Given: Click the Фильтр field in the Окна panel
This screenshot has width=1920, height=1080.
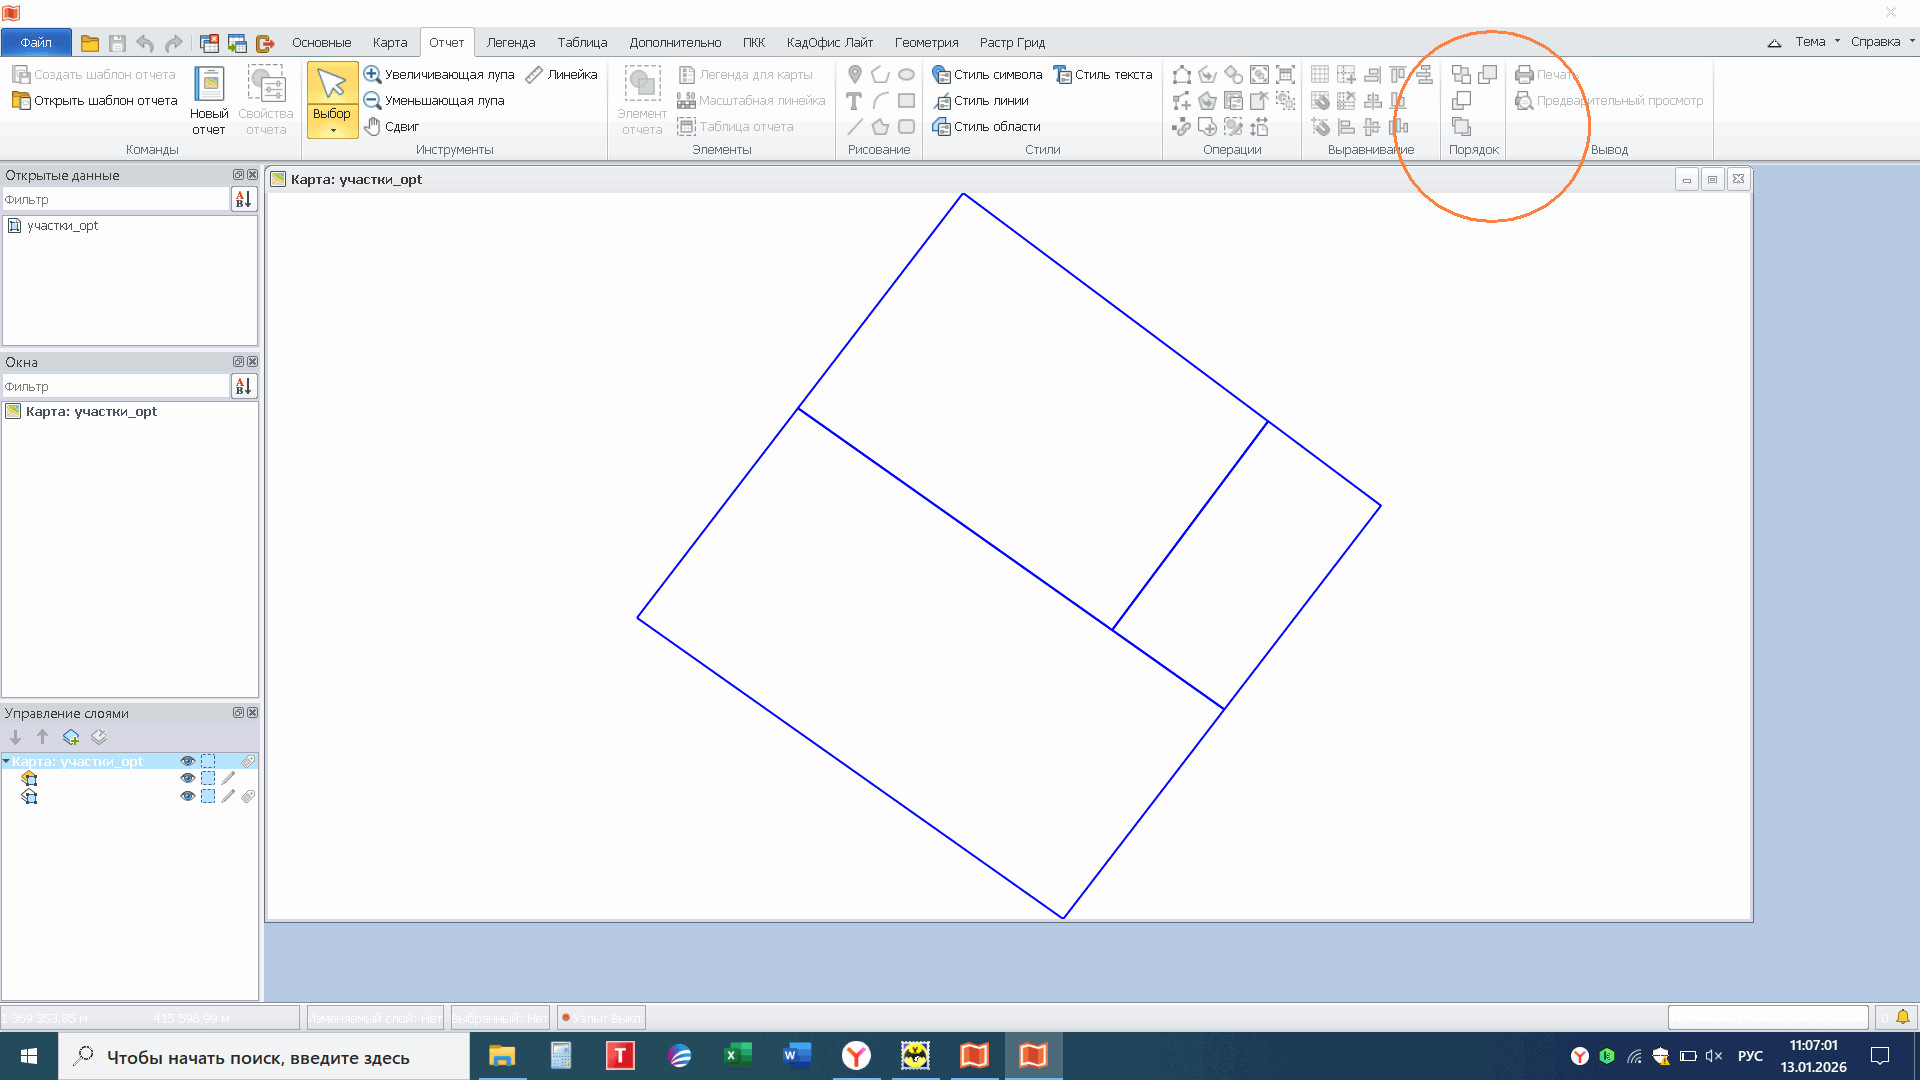Looking at the screenshot, I should click(x=115, y=387).
